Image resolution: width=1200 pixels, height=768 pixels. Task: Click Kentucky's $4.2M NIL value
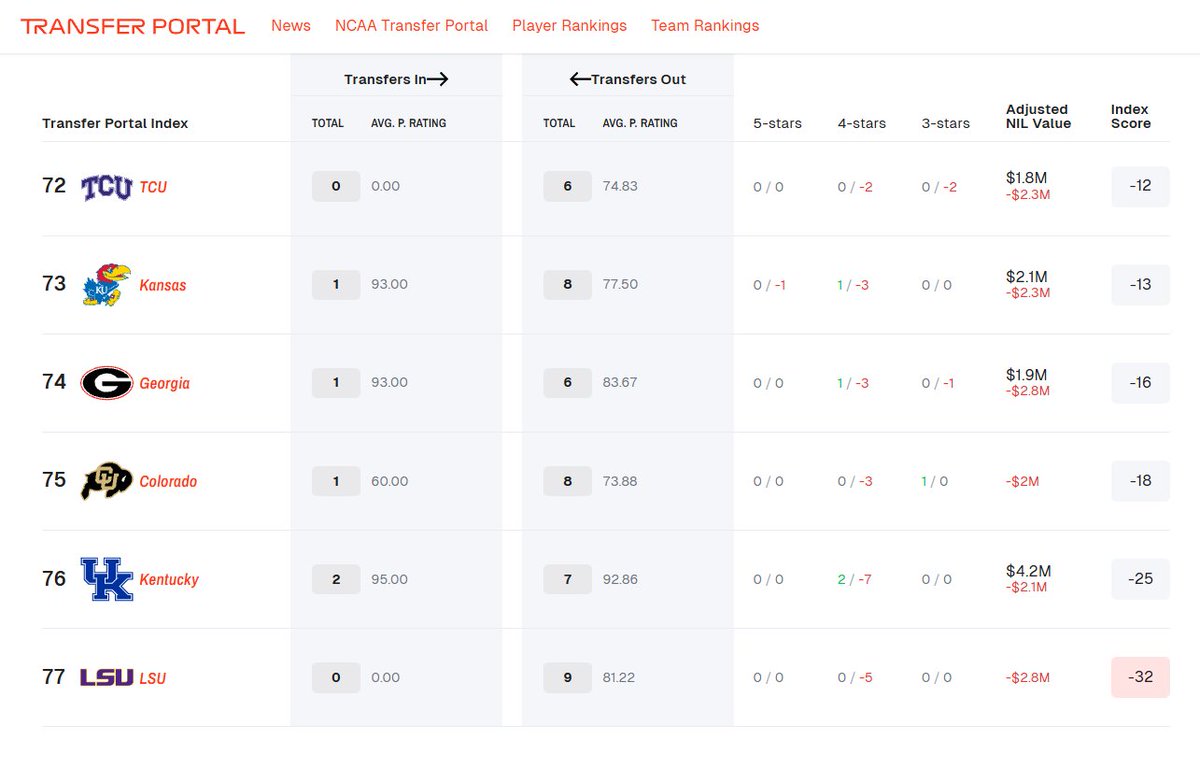tap(1028, 572)
